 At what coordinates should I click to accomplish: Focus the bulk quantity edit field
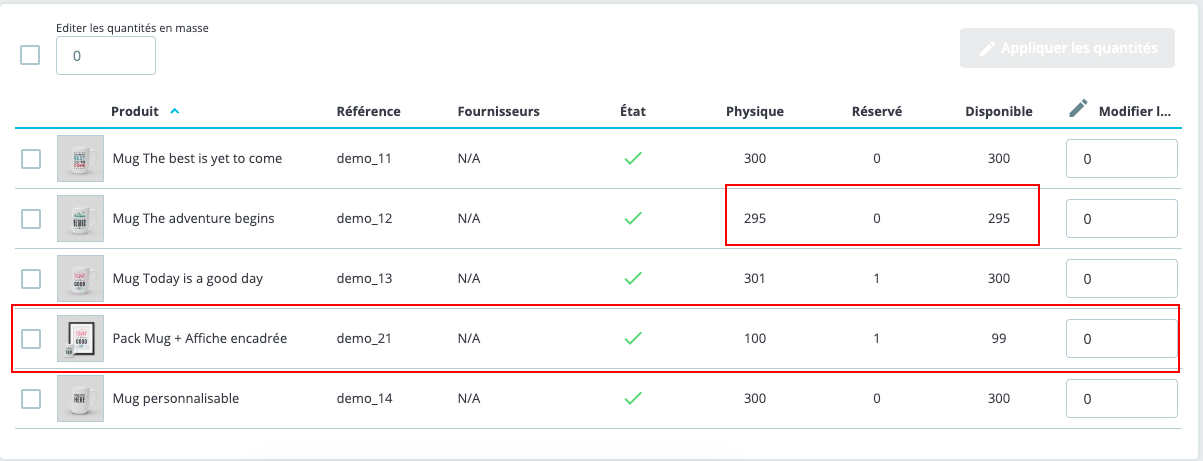106,57
